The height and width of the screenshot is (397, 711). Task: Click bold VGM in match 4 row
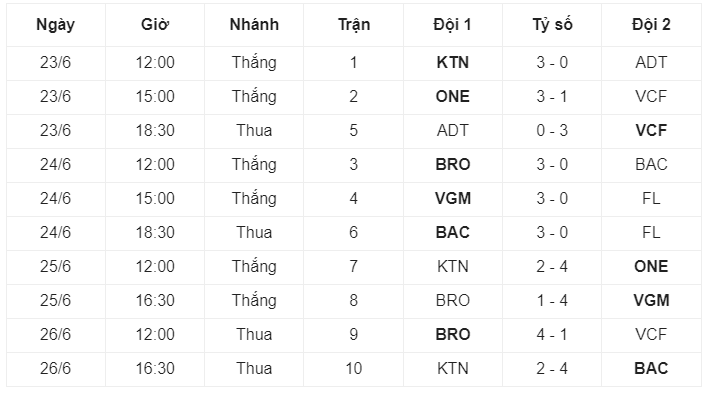point(453,198)
